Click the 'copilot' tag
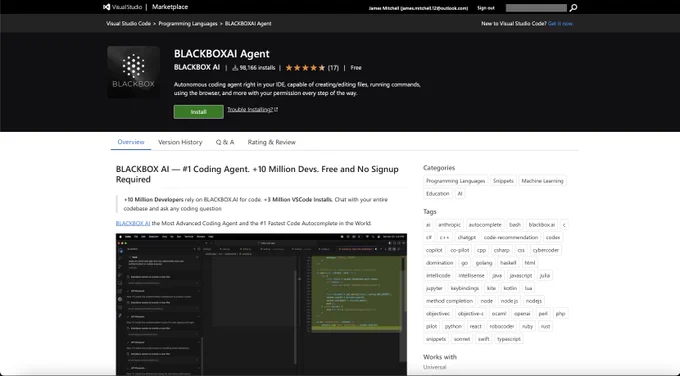The height and width of the screenshot is (376, 680). coord(434,250)
